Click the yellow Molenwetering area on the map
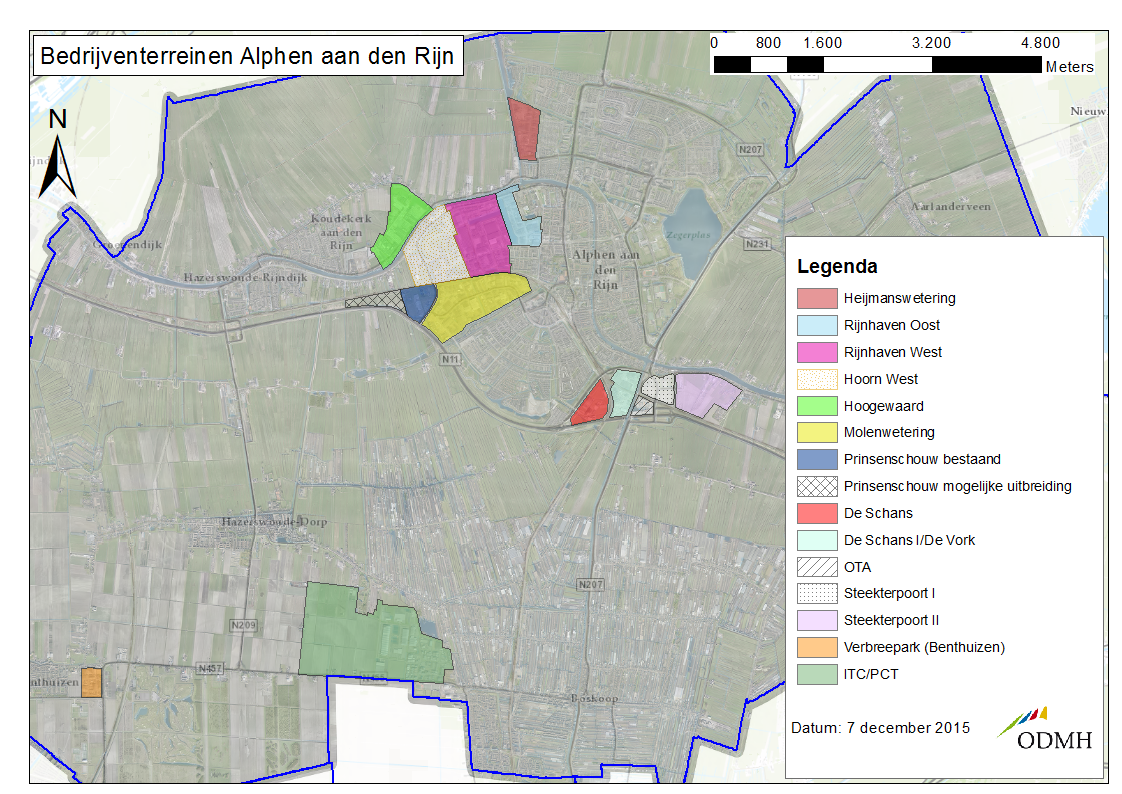1122x794 pixels. tap(470, 303)
